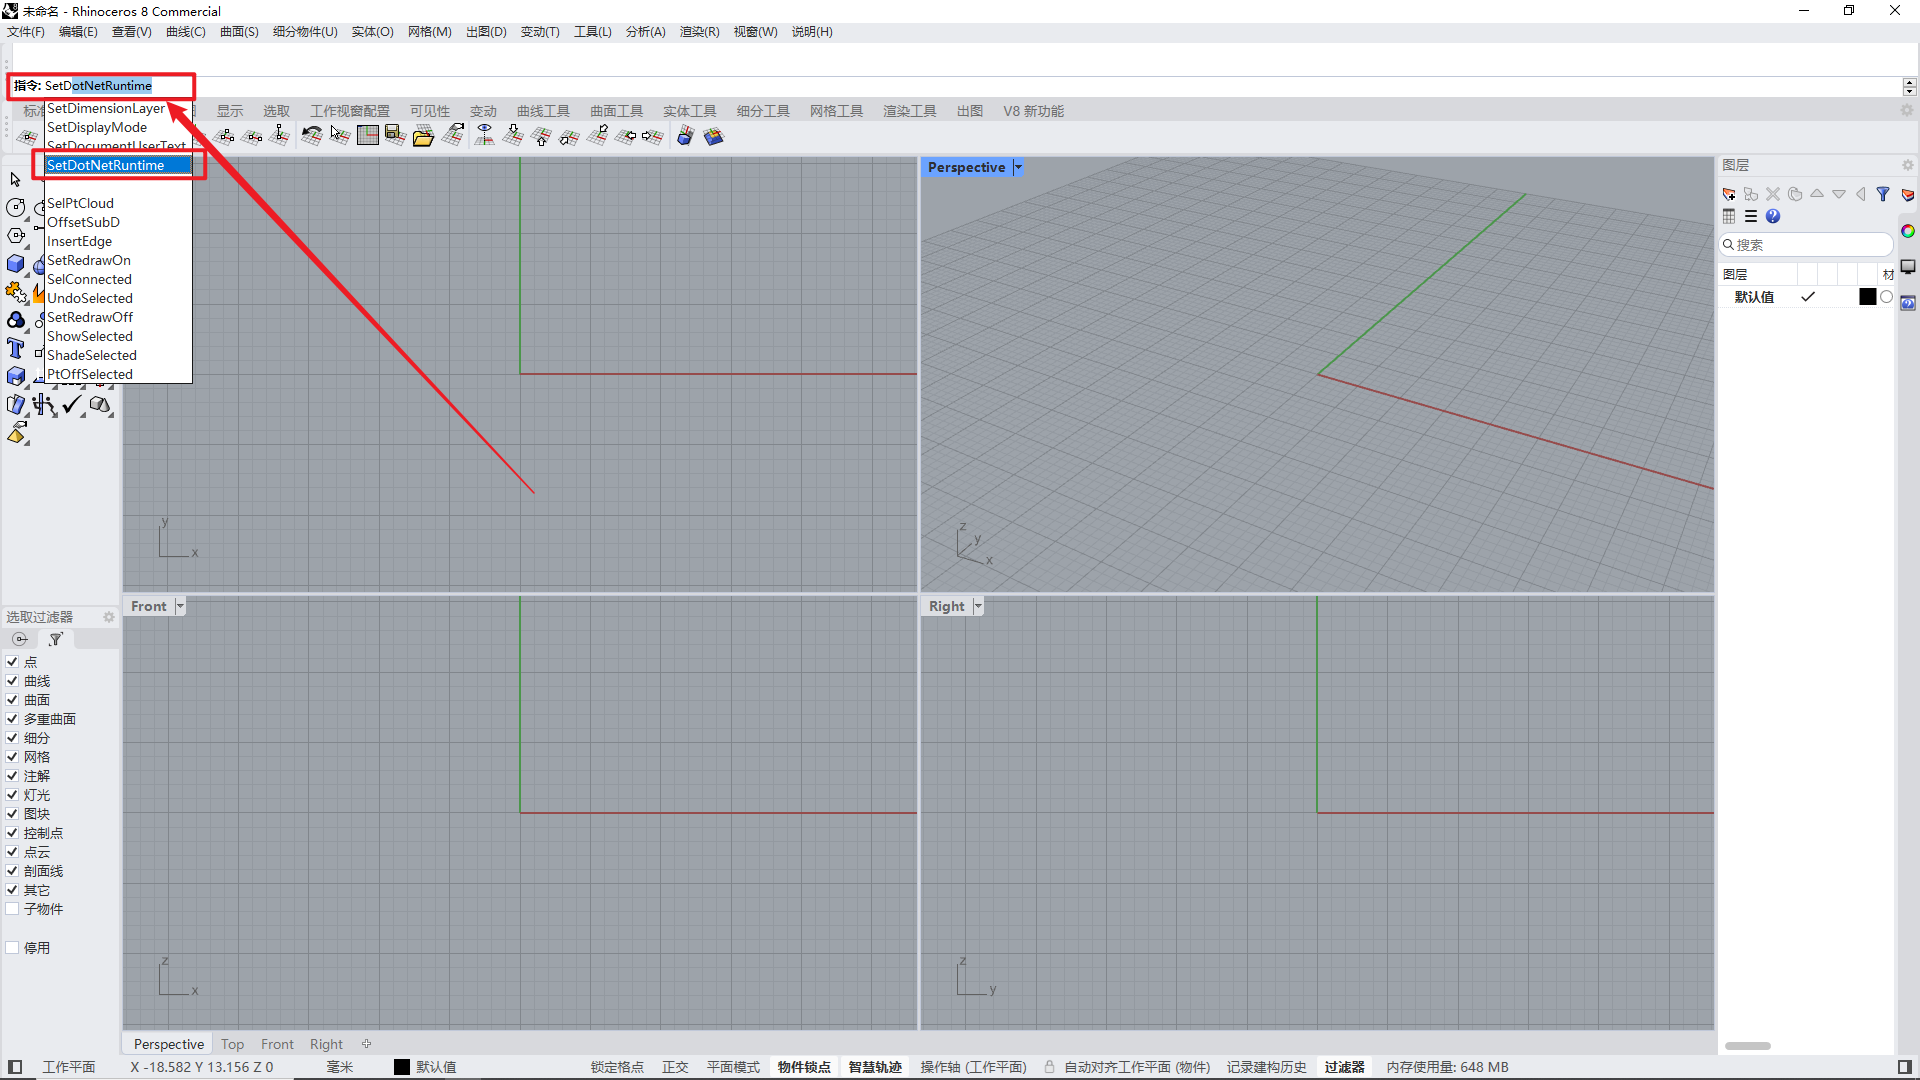Toggle 正交 in the status bar

pos(675,1067)
